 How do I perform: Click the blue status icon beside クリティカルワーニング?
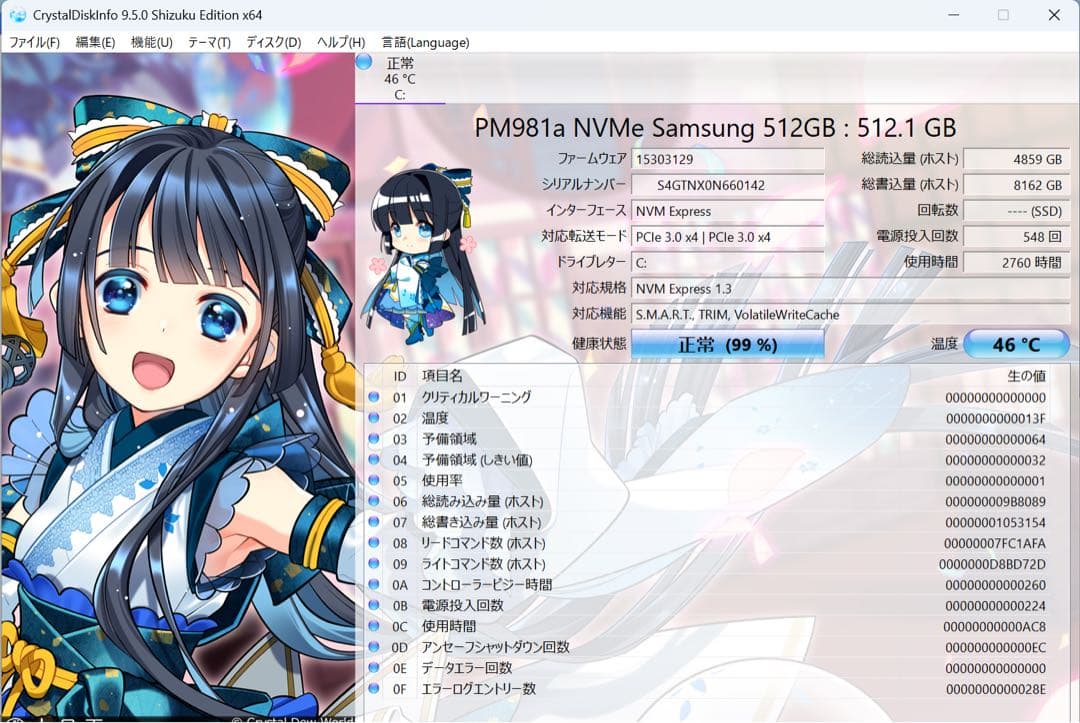coord(374,396)
